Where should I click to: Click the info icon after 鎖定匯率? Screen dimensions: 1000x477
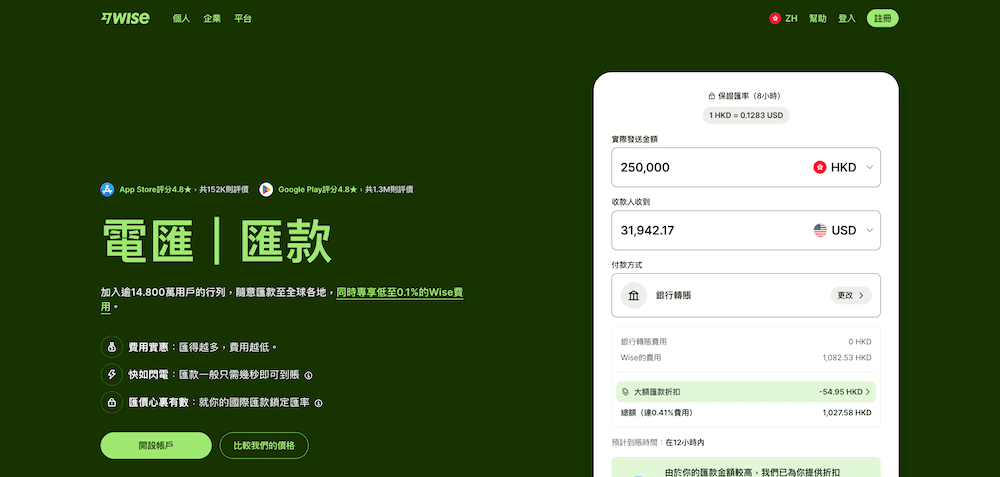(318, 403)
